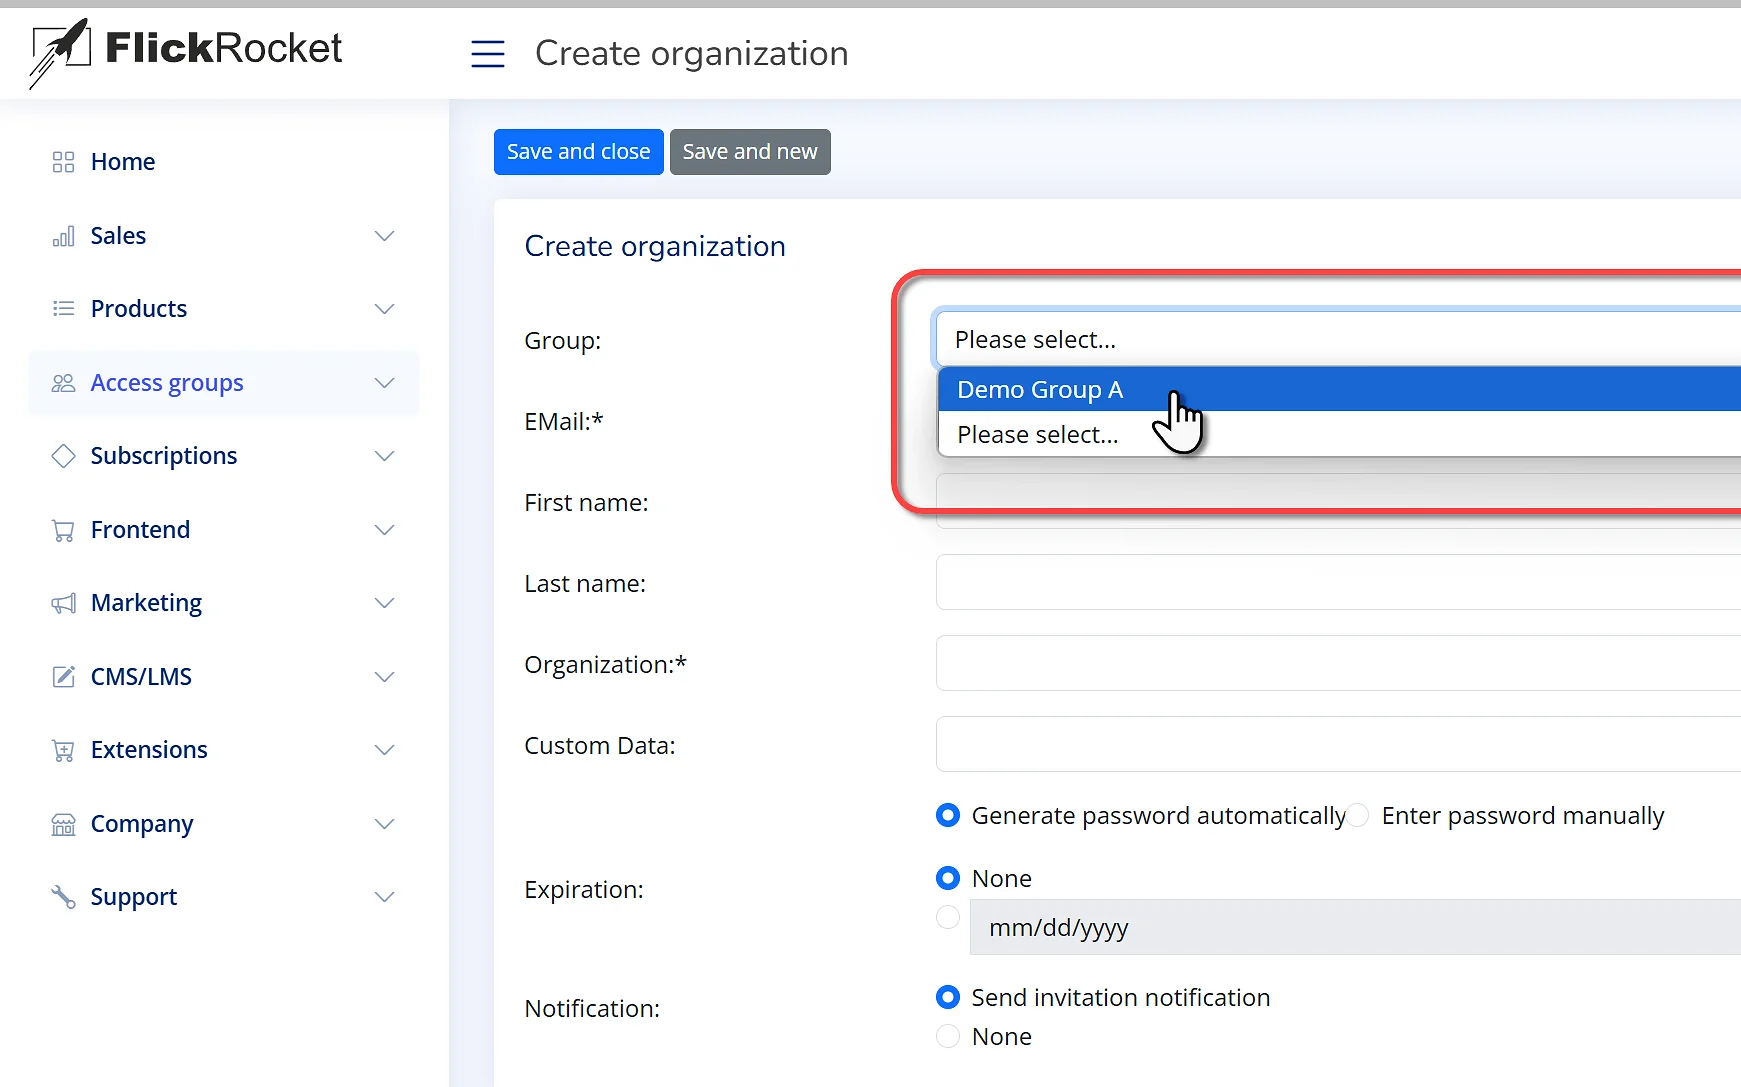Click the FlickRocket rocket logo

point(60,52)
